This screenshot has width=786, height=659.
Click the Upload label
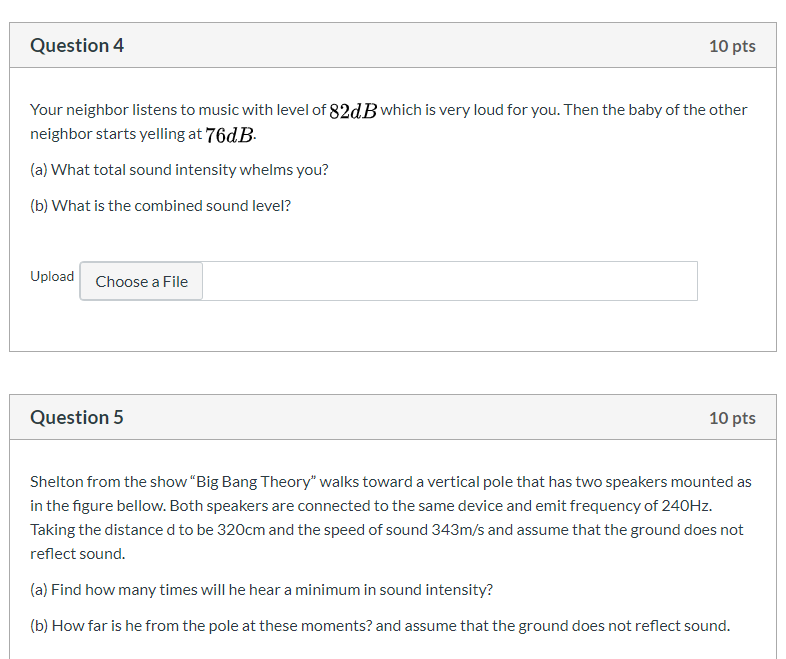pyautogui.click(x=52, y=276)
